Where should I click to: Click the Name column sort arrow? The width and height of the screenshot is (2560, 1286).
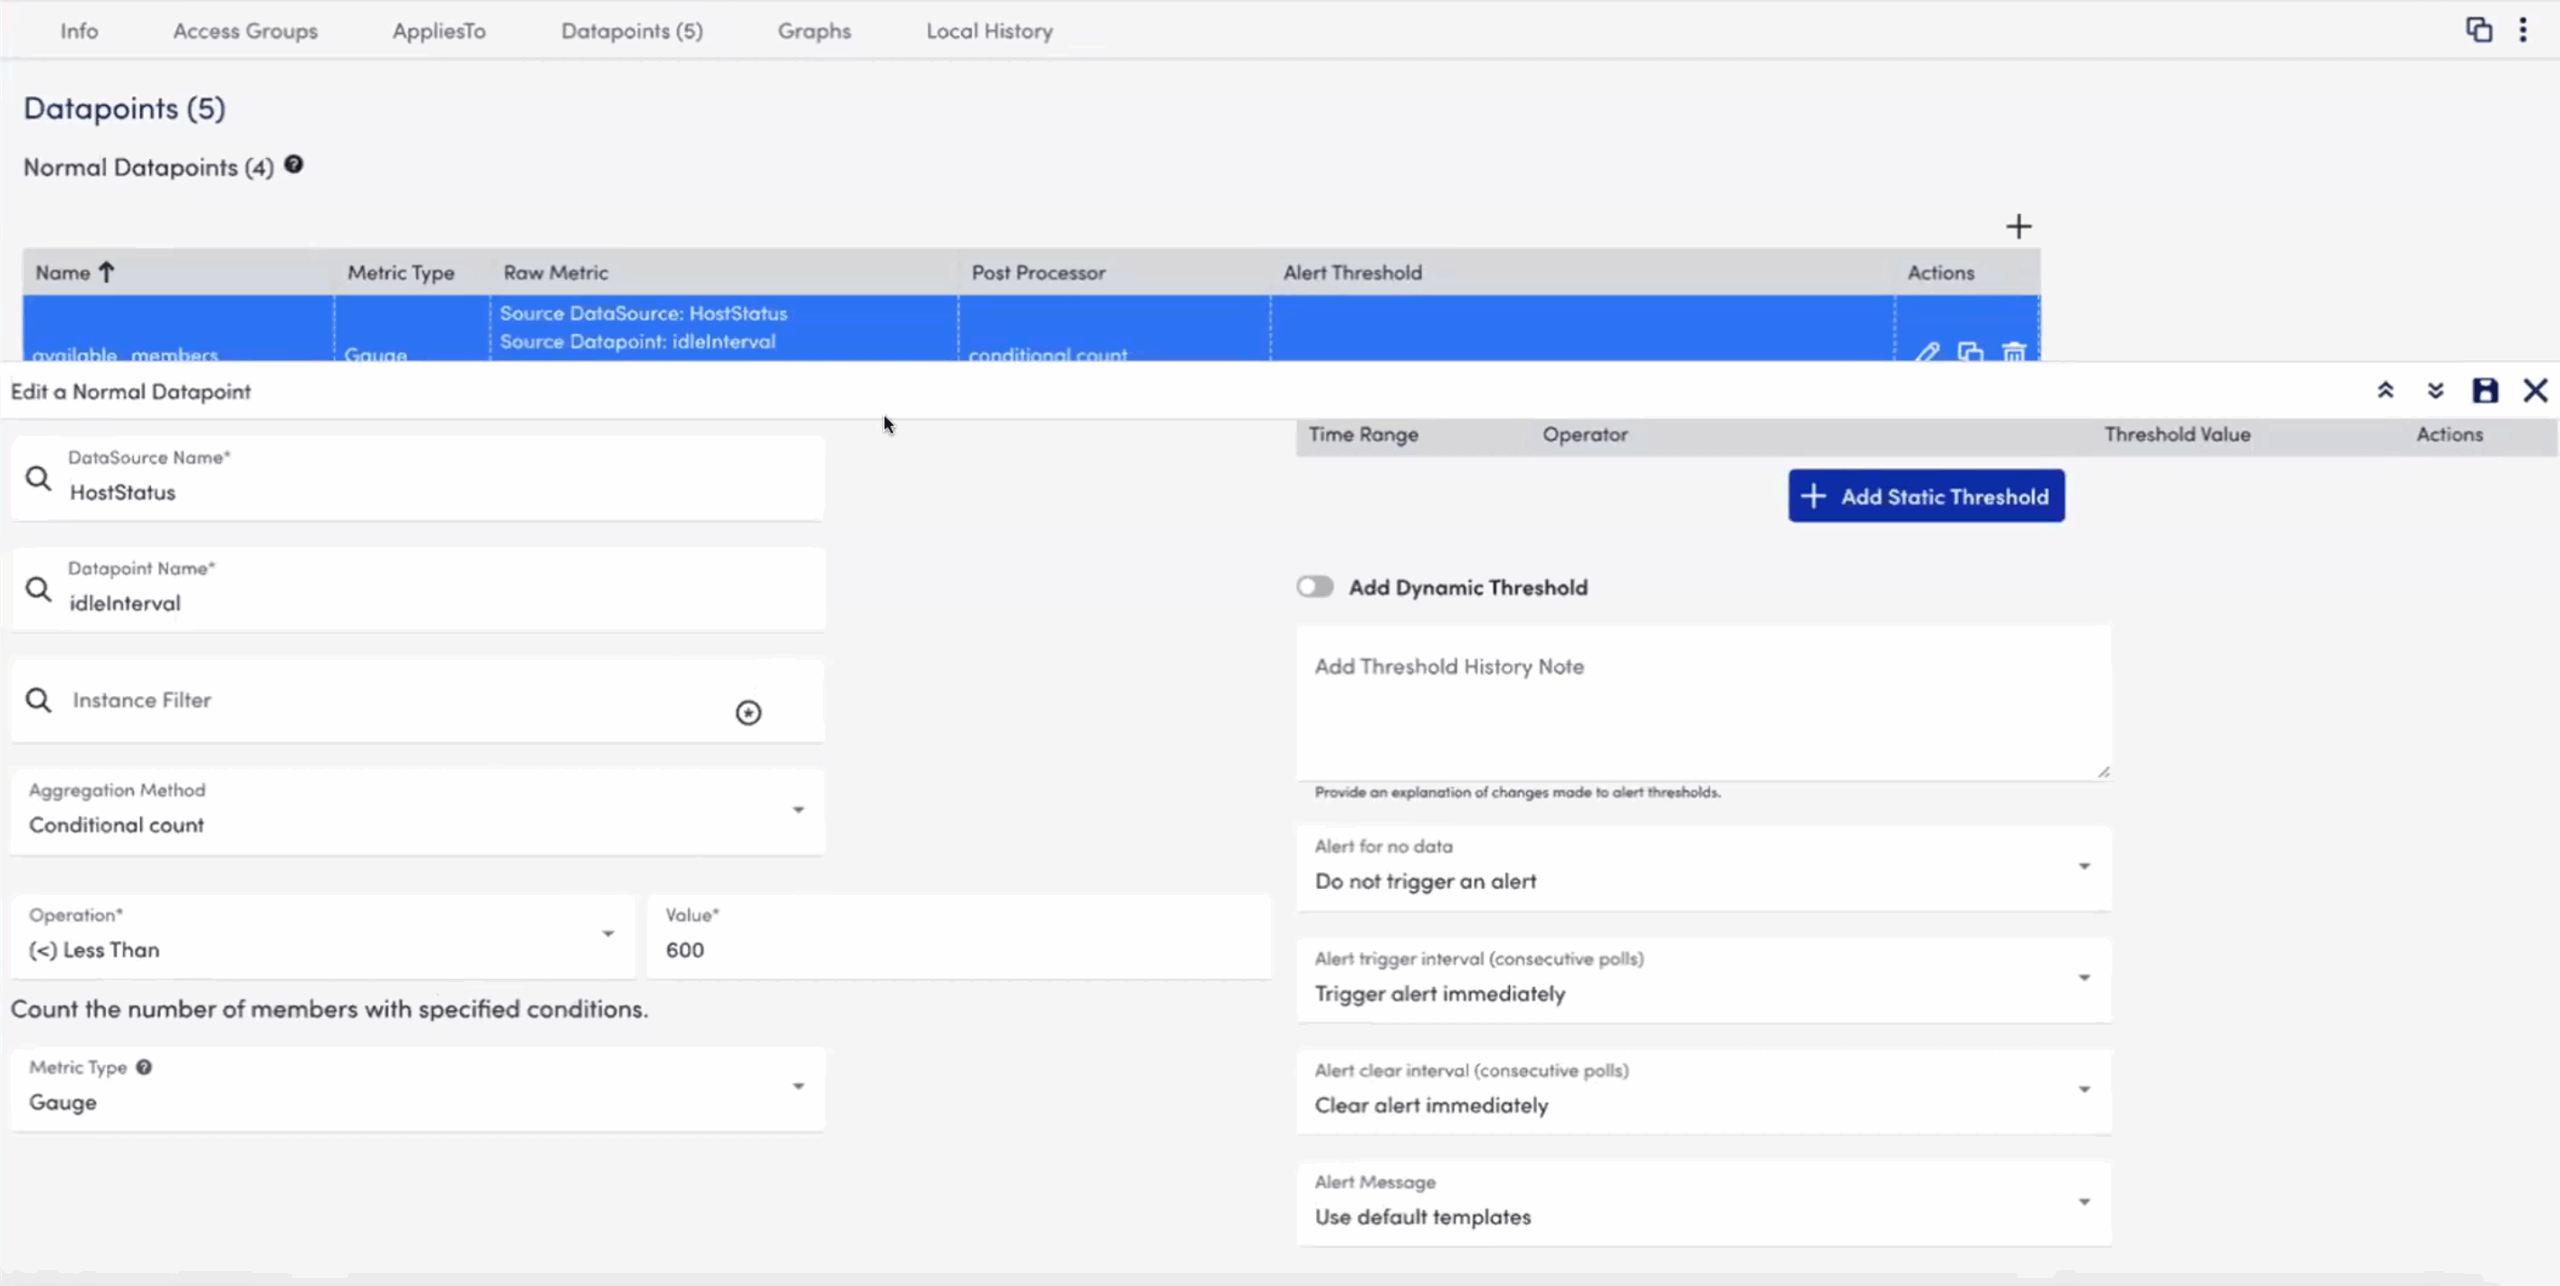point(107,272)
